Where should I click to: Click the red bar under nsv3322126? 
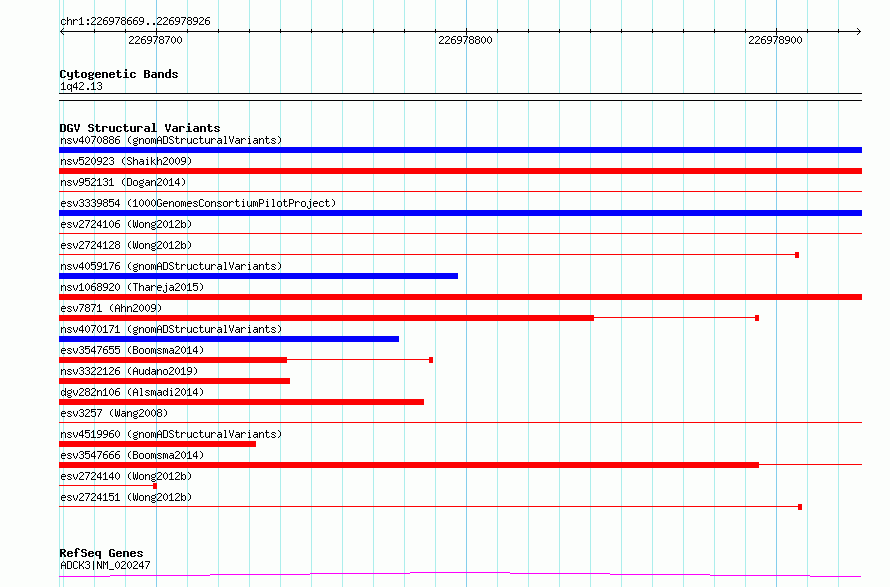174,381
